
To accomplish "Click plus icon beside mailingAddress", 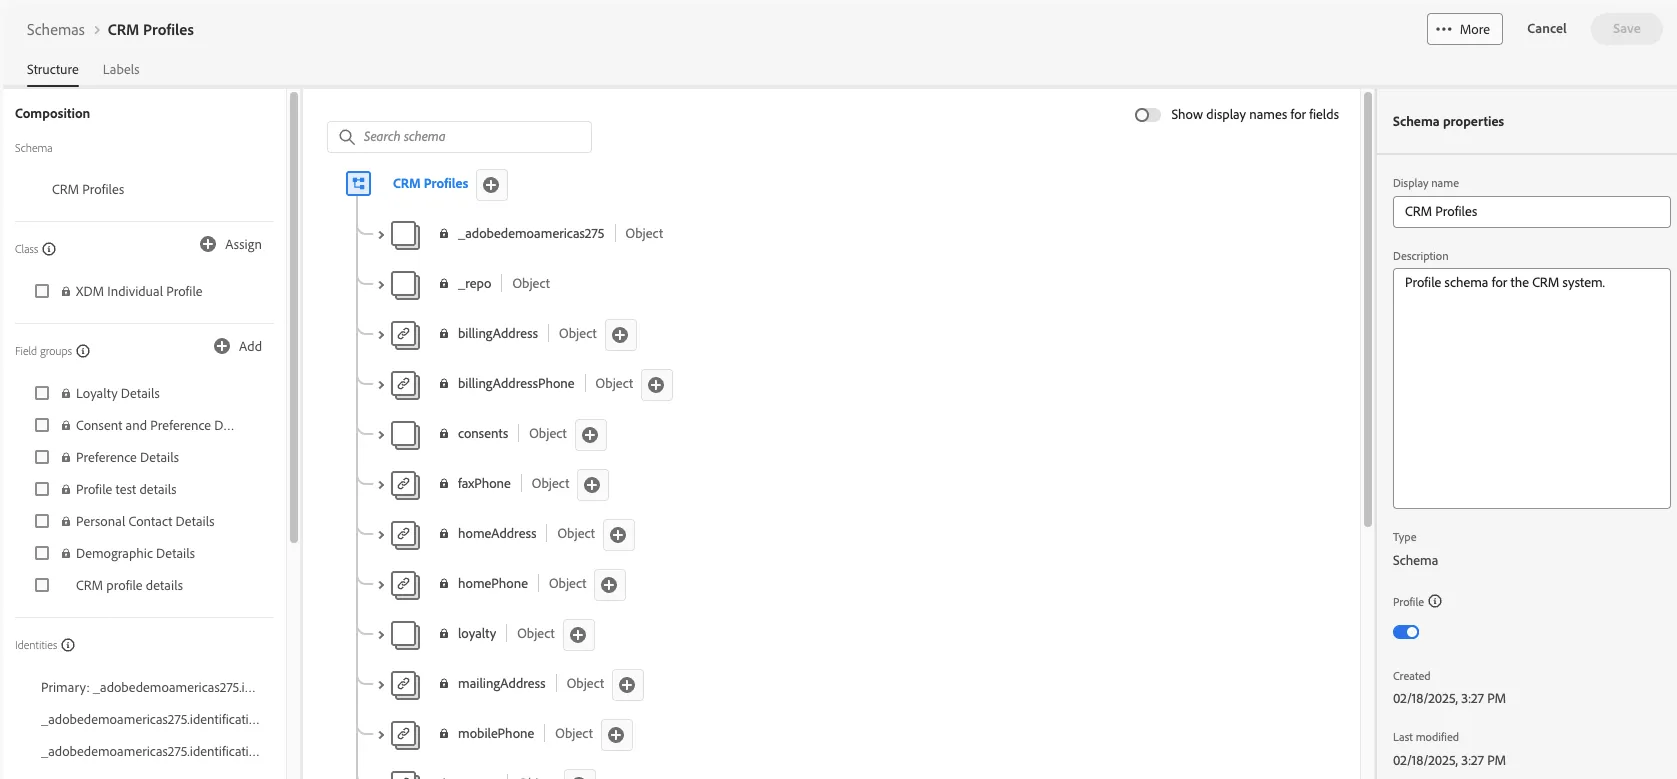I will click(627, 685).
